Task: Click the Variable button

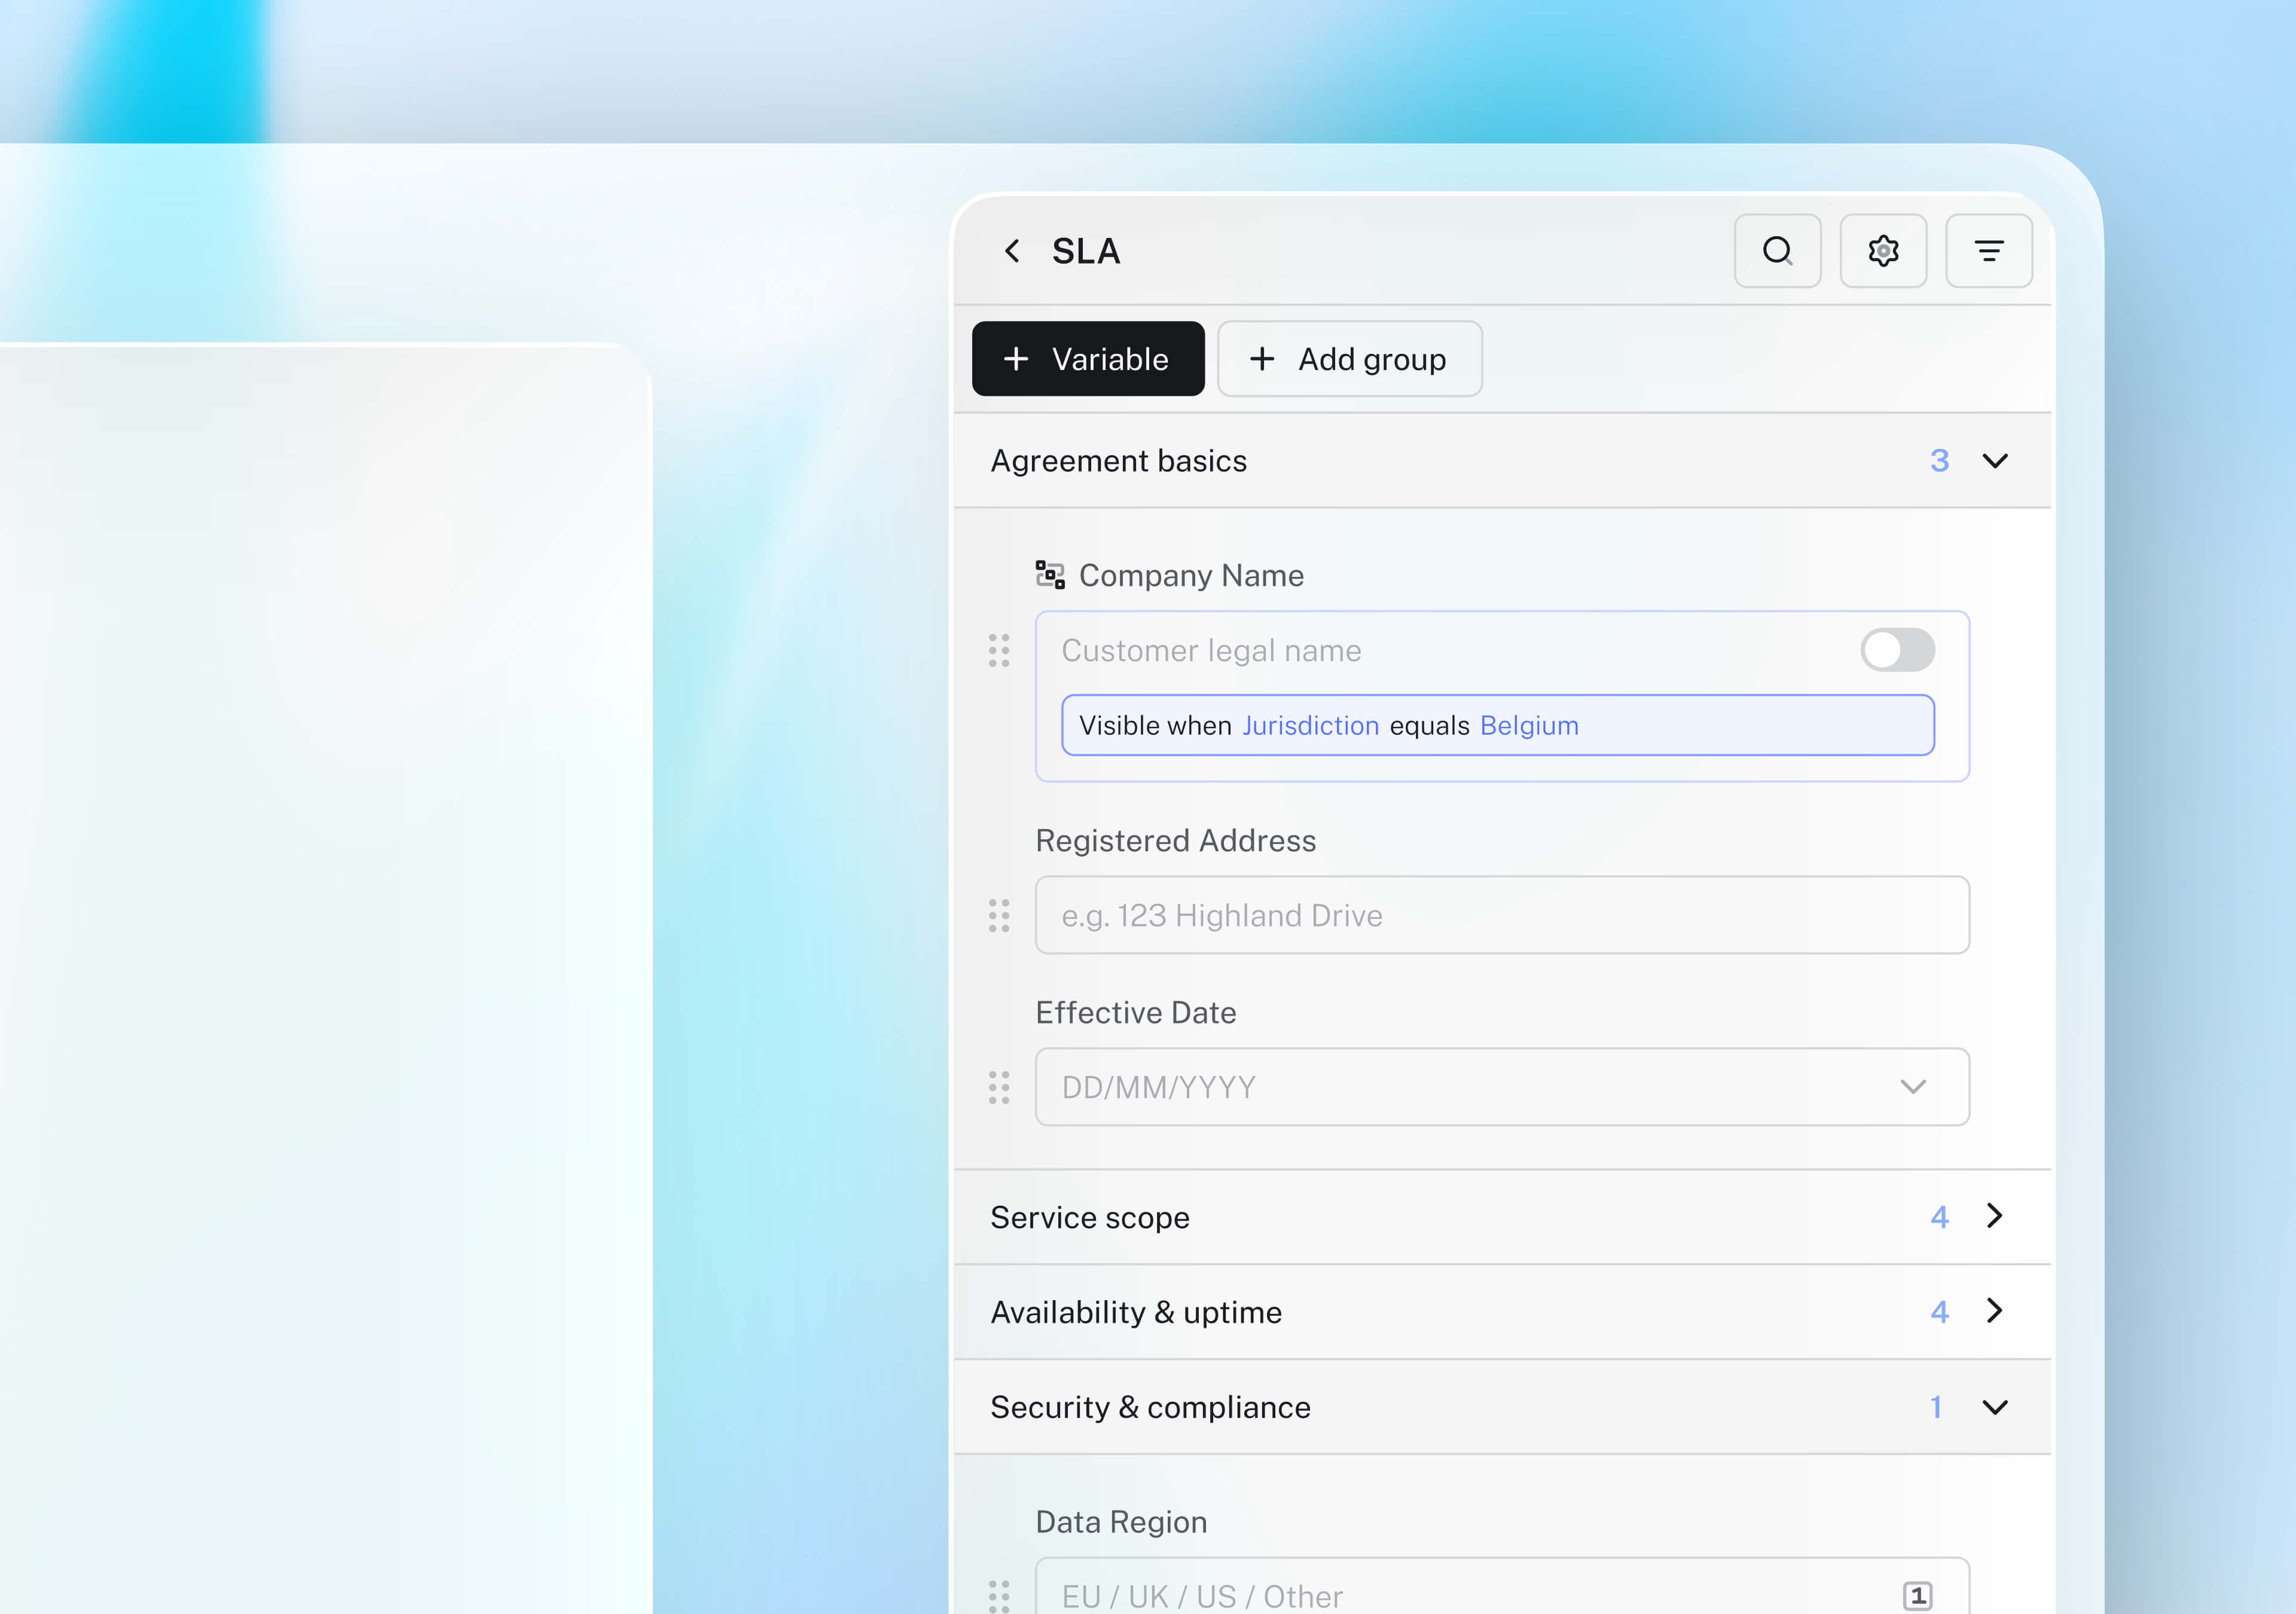Action: click(1088, 359)
